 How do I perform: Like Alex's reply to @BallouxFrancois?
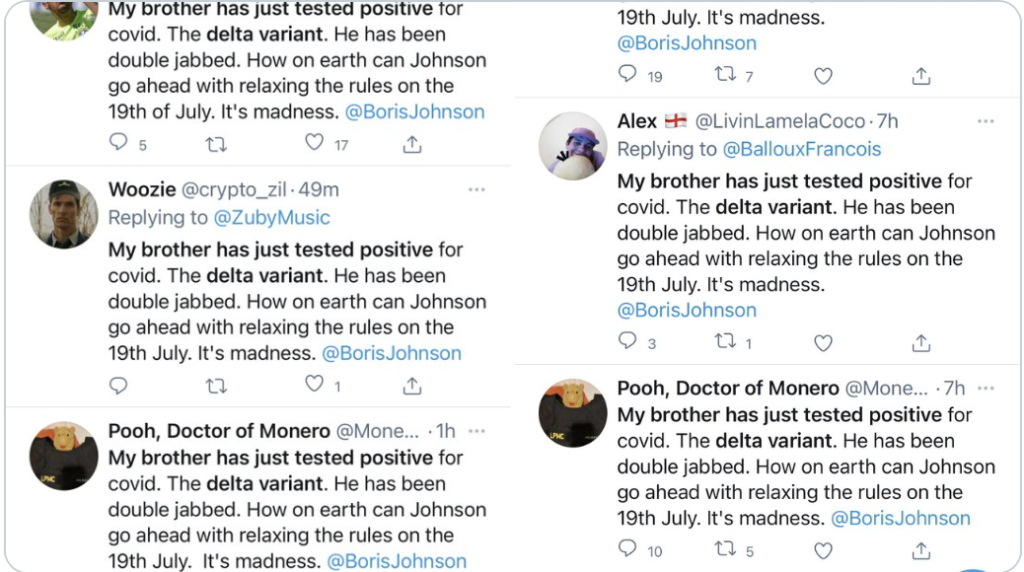(x=823, y=343)
